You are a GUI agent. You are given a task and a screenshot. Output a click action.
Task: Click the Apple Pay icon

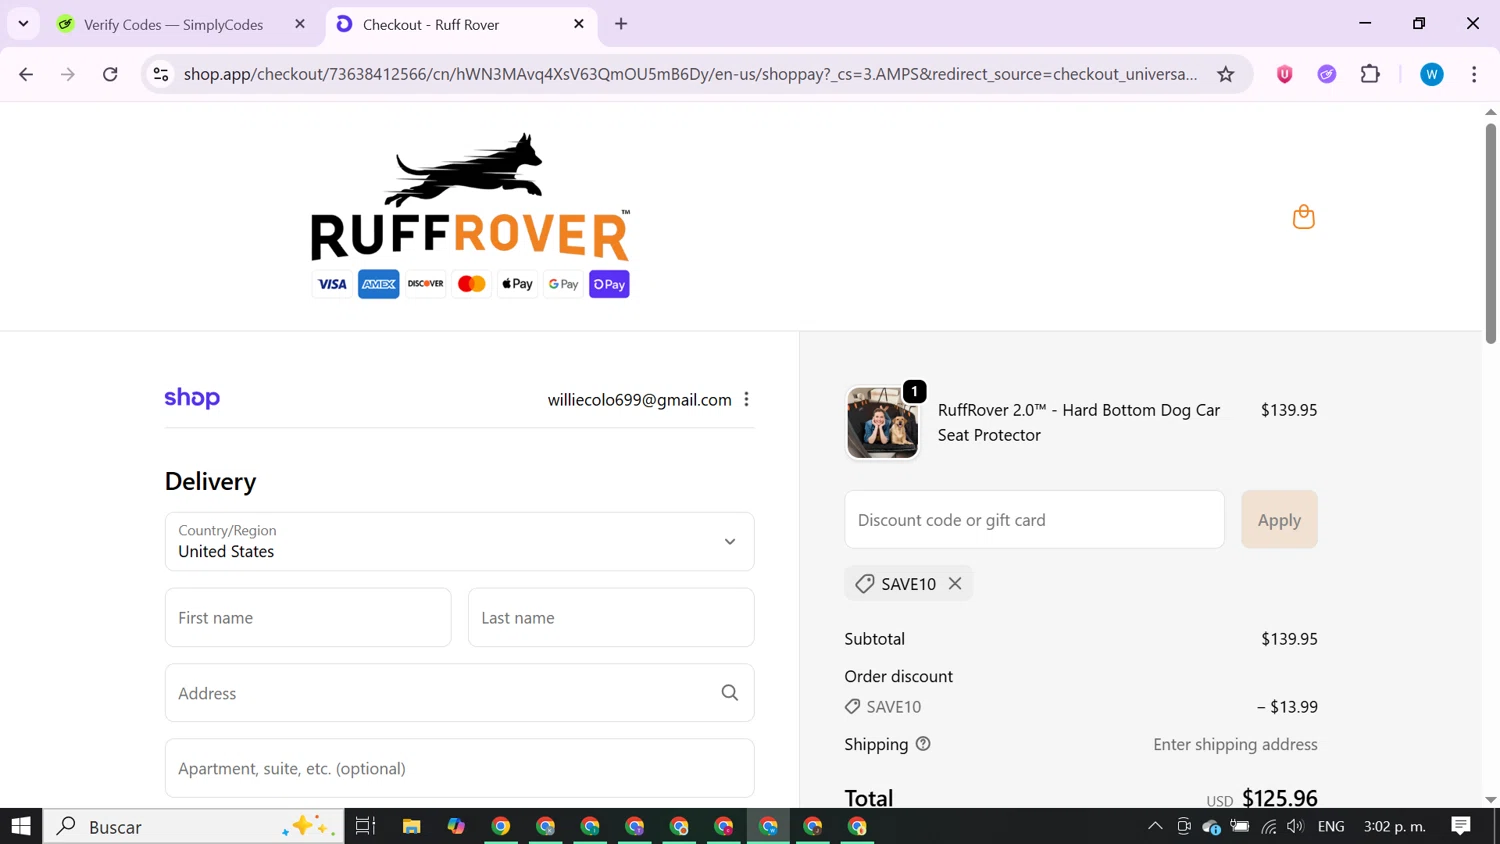coord(517,284)
